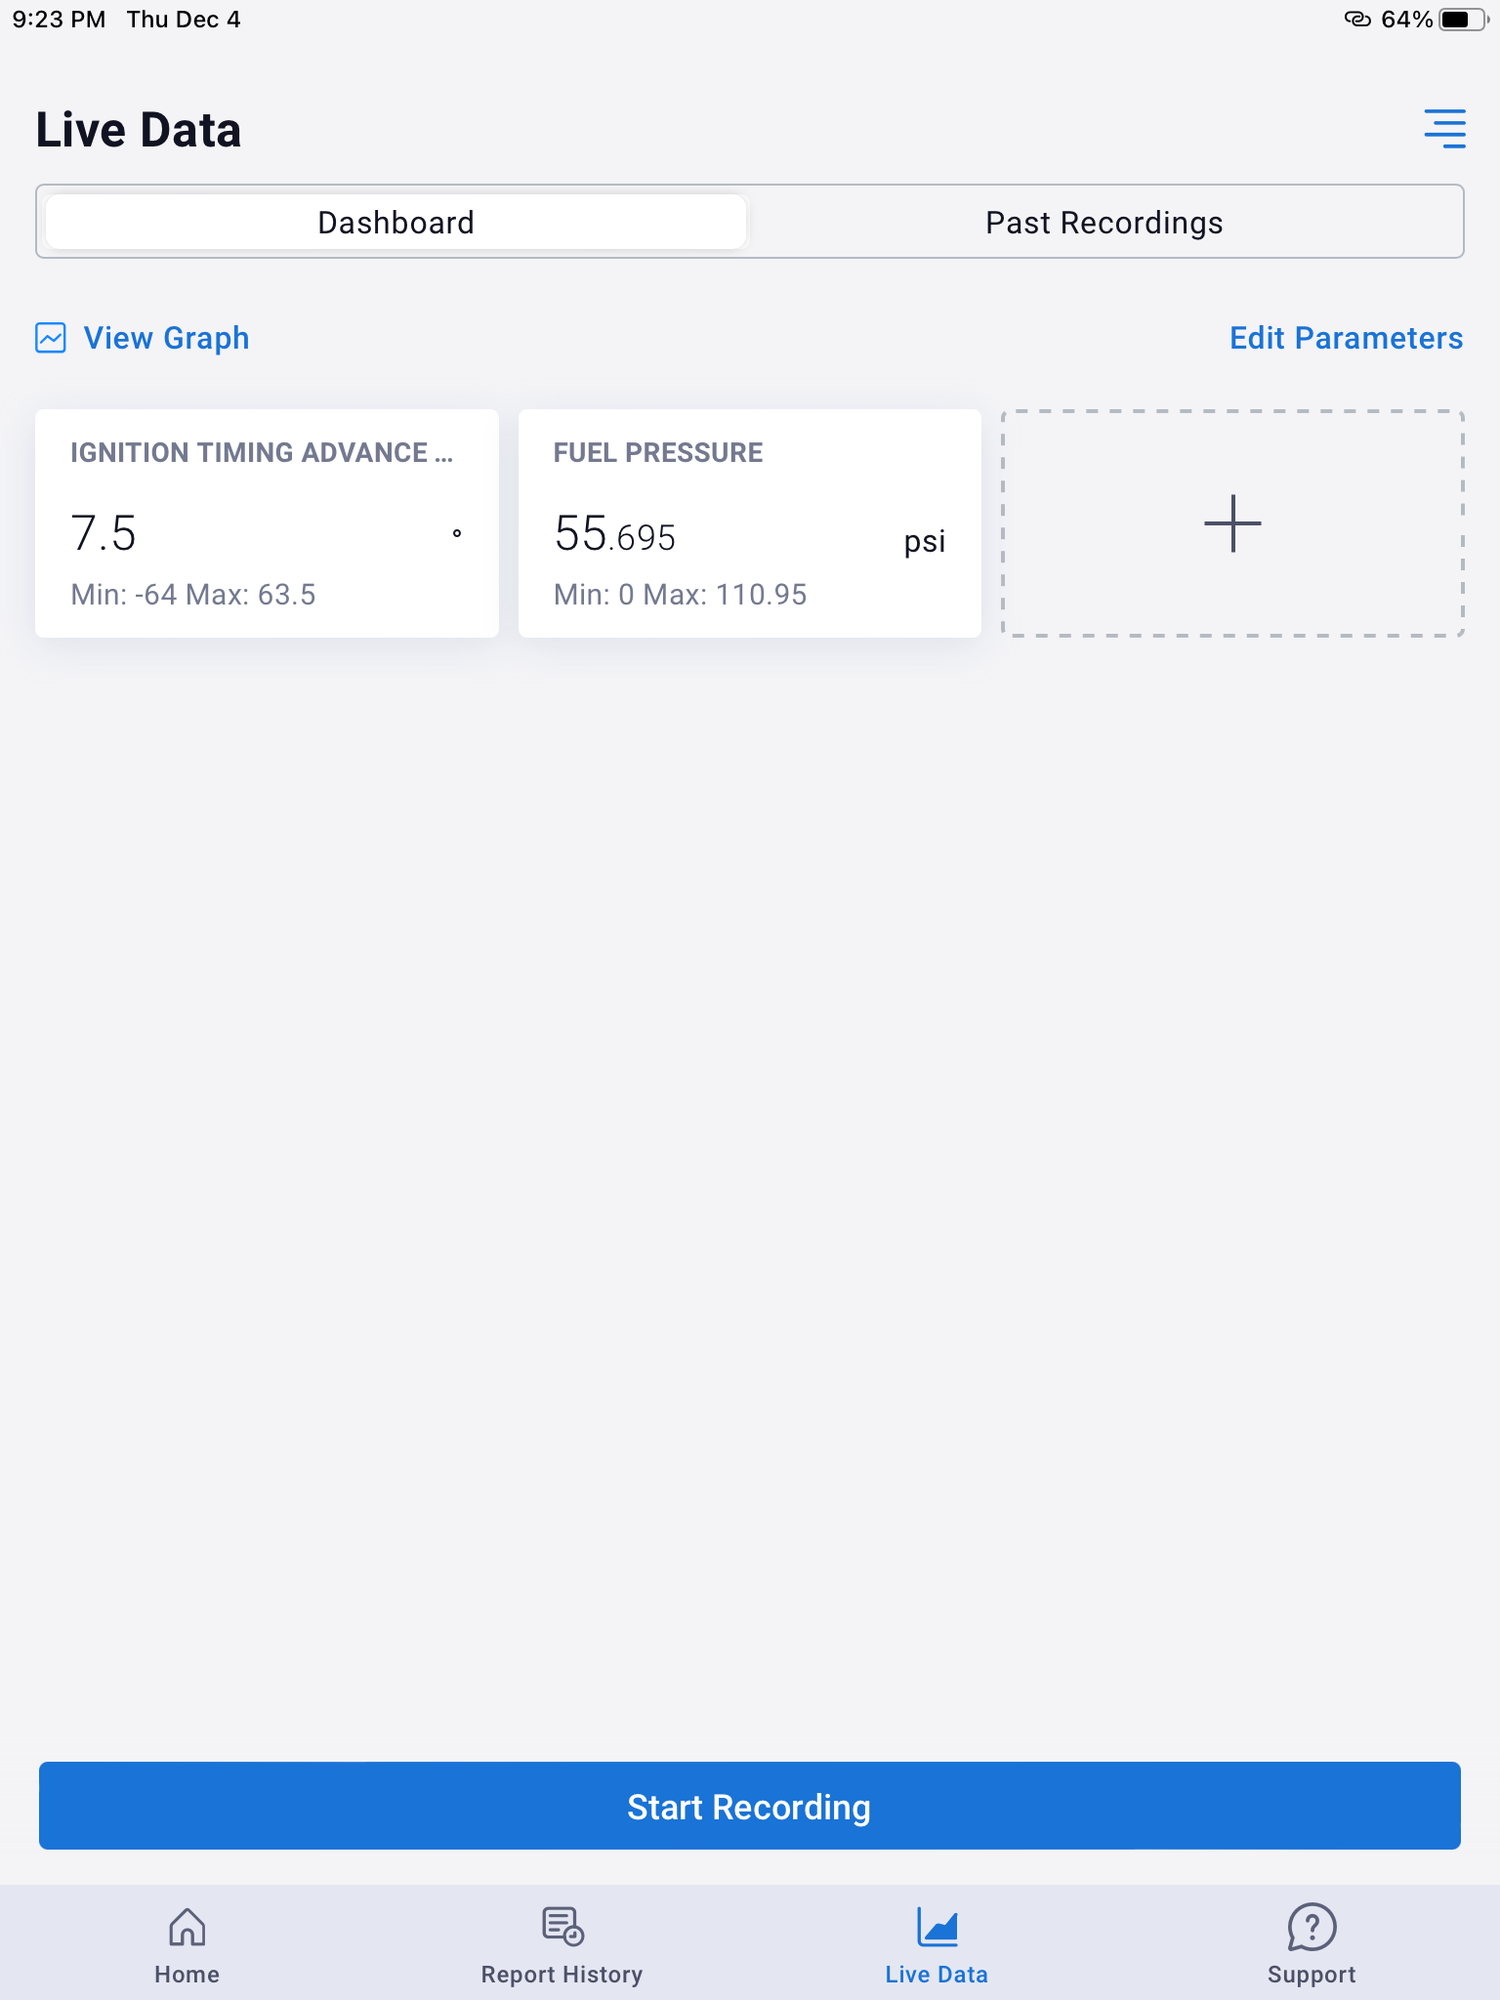Open the hamburger menu icon
Image resolution: width=1500 pixels, height=2000 pixels.
click(x=1445, y=129)
